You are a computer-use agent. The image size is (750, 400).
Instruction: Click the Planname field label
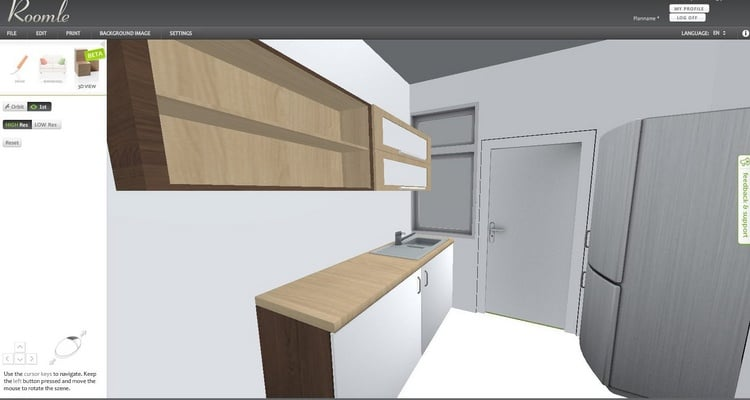(646, 18)
